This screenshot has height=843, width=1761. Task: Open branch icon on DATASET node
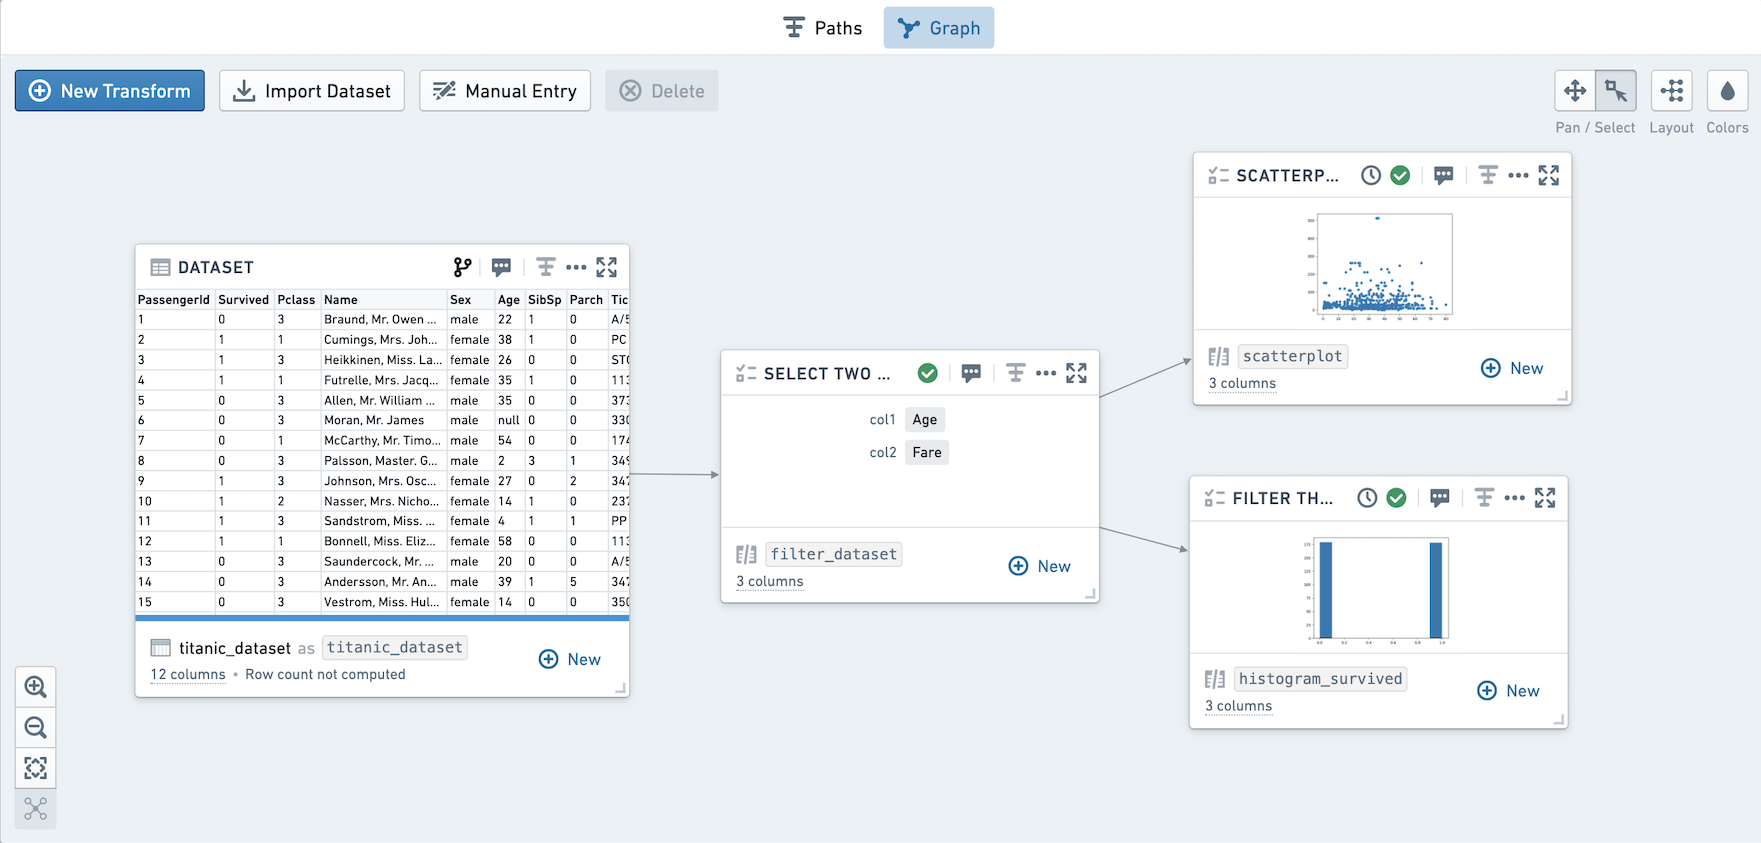click(x=462, y=267)
